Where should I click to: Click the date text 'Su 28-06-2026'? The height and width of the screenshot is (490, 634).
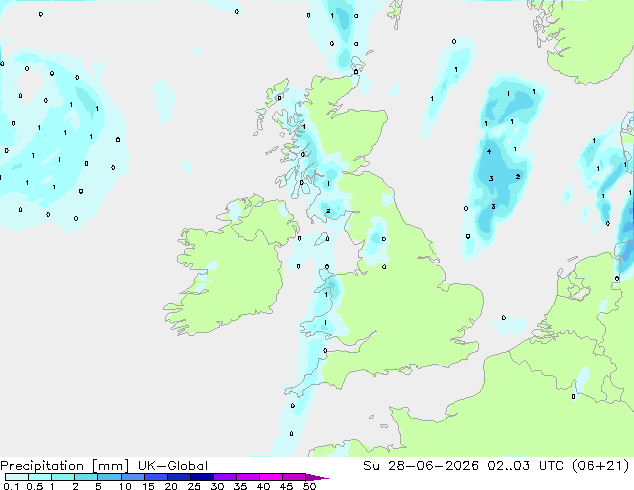(421, 466)
